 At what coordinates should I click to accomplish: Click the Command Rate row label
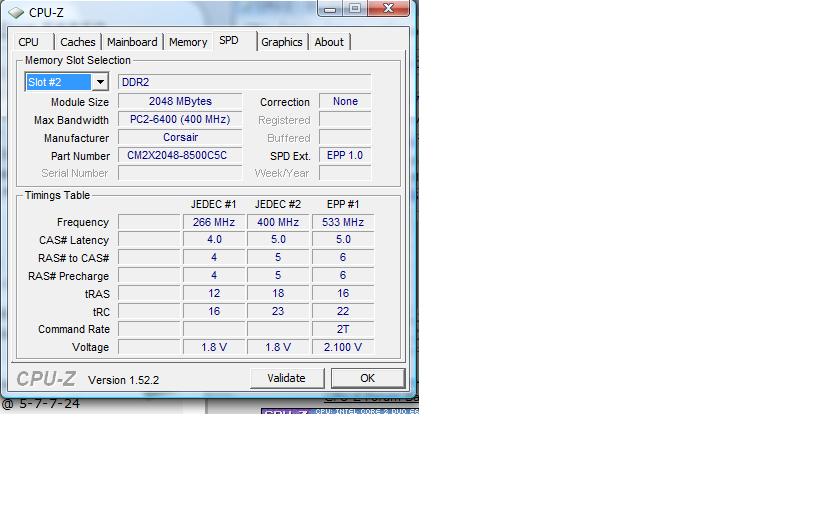tap(74, 329)
